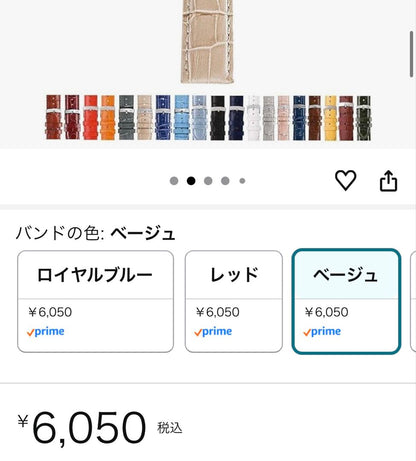Screen dimensions: 416x461
Task: Select the ベージュ band color option
Action: click(346, 301)
